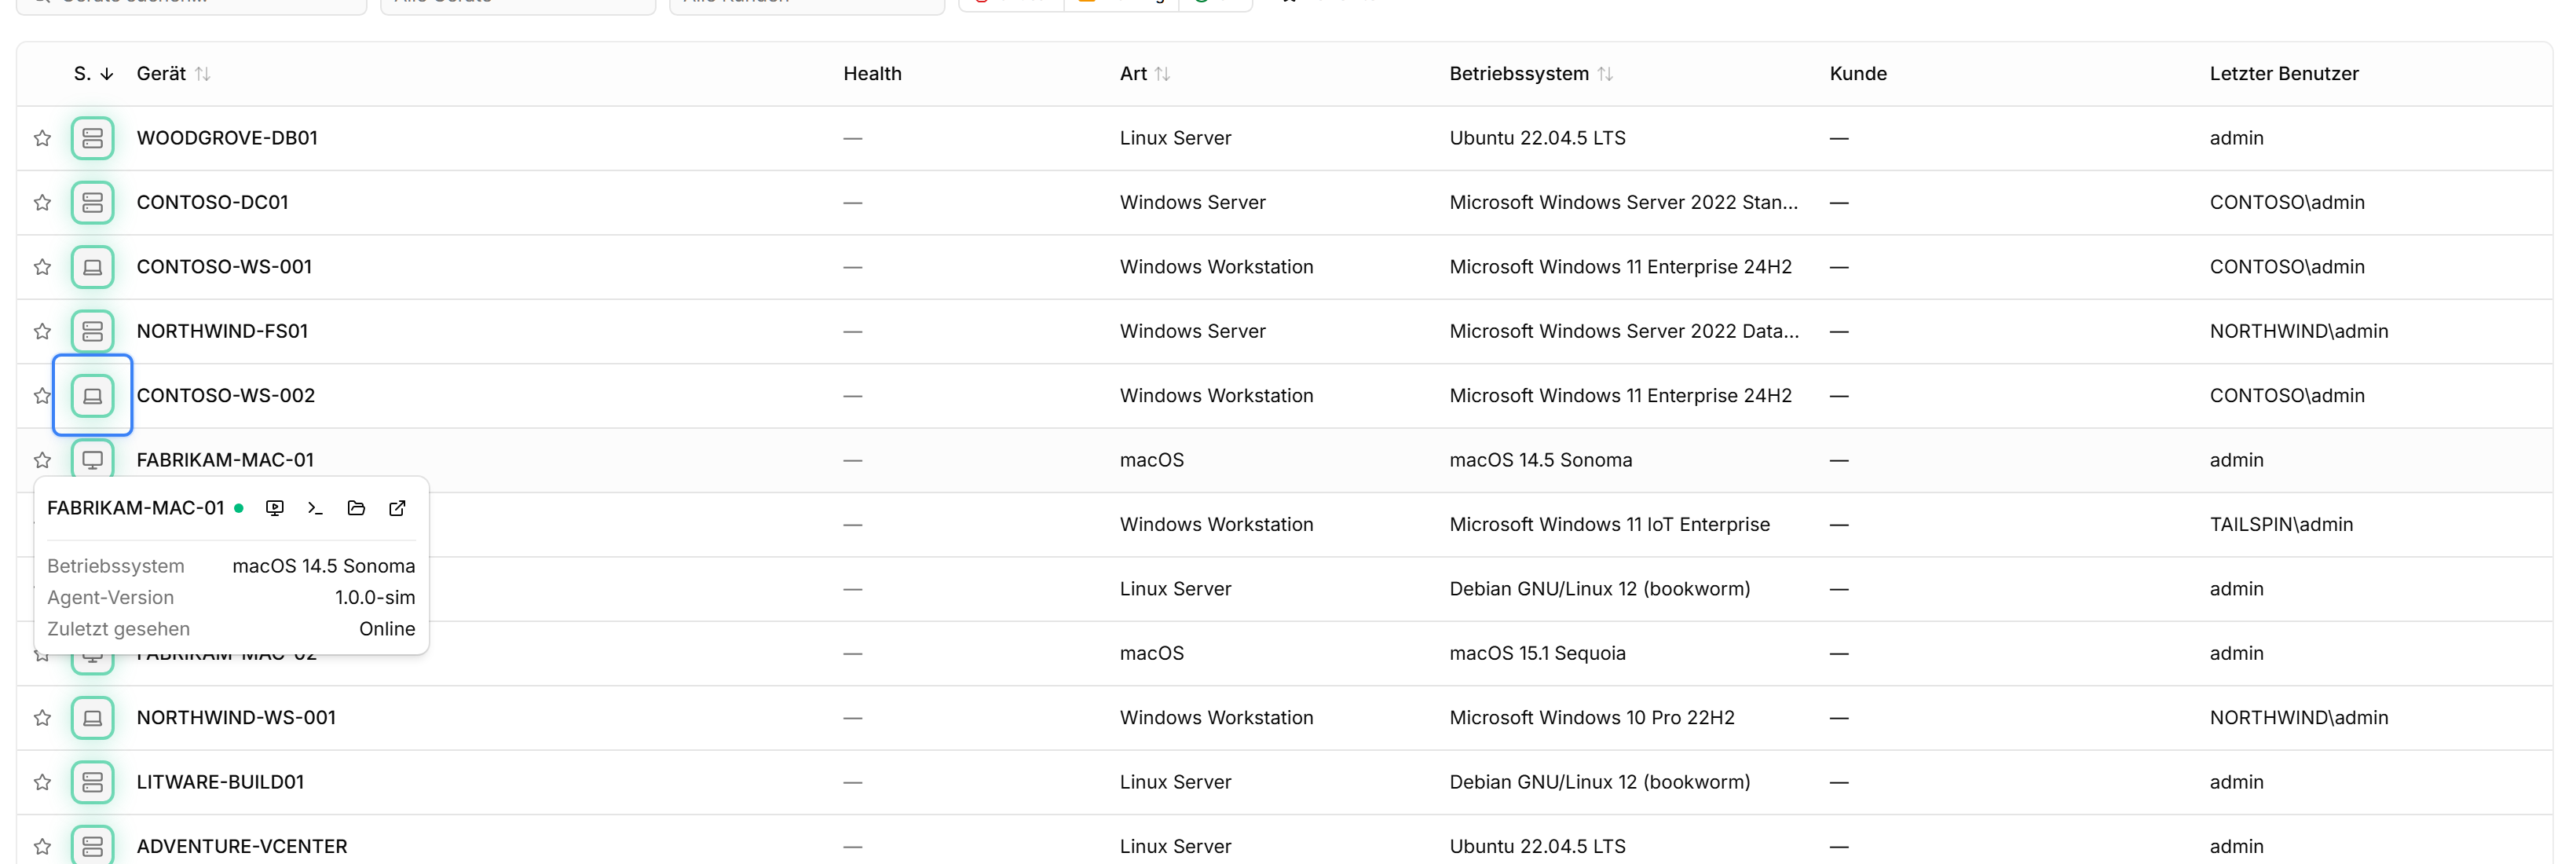This screenshot has height=864, width=2576.
Task: Open device NORTHWIND-WS-001
Action: (x=236, y=718)
